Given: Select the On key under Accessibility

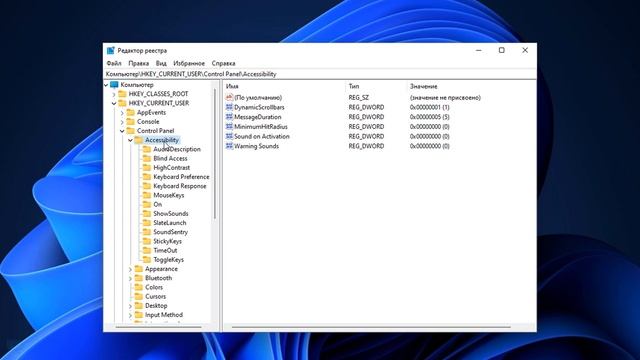Looking at the screenshot, I should click(x=158, y=204).
